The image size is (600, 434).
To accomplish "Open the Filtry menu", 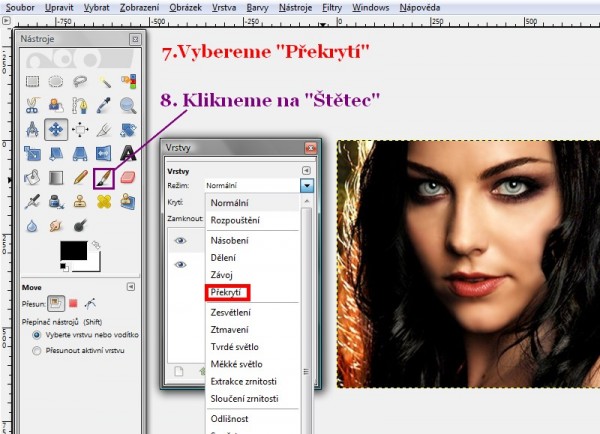I will click(332, 7).
